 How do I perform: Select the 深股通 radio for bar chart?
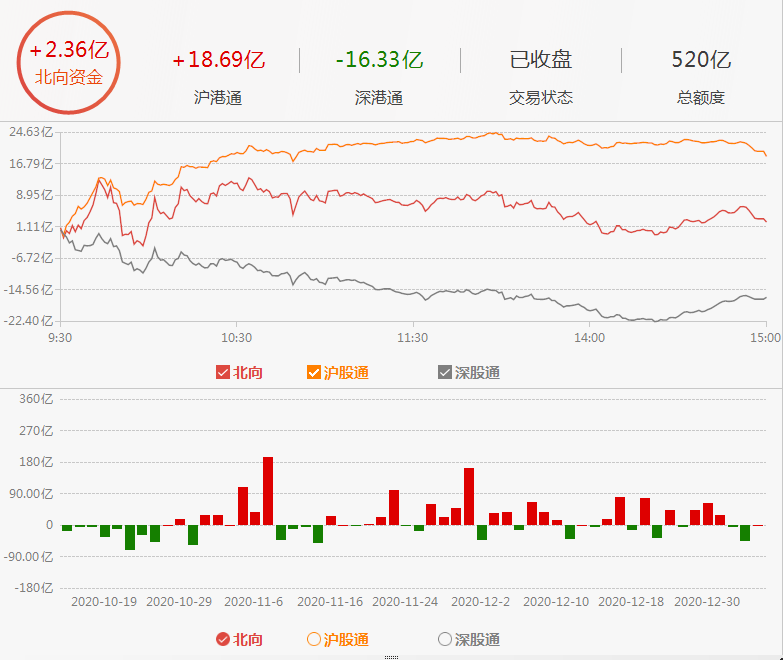(444, 639)
